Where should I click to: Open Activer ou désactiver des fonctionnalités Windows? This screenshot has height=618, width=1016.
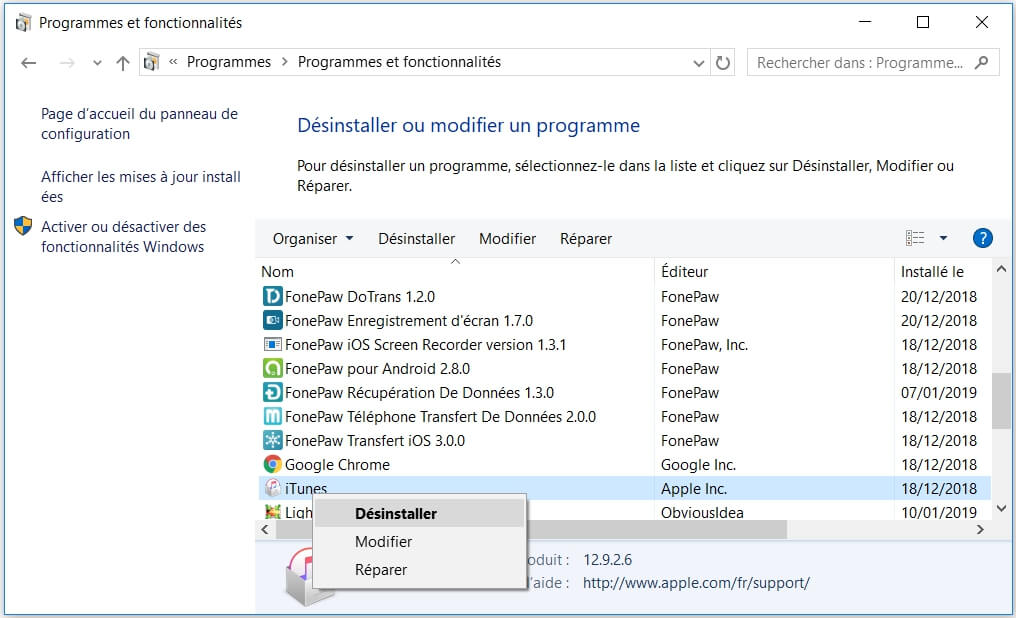[123, 236]
